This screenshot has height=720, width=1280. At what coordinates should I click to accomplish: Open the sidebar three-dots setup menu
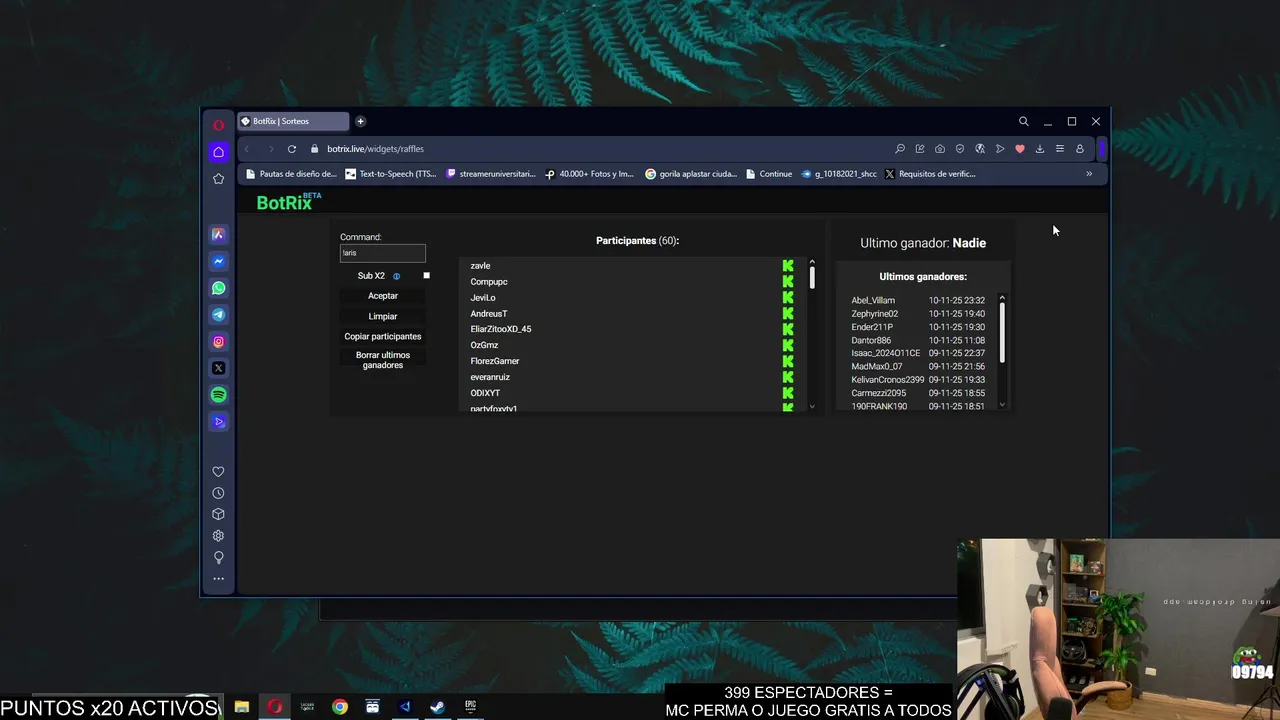[x=218, y=579]
